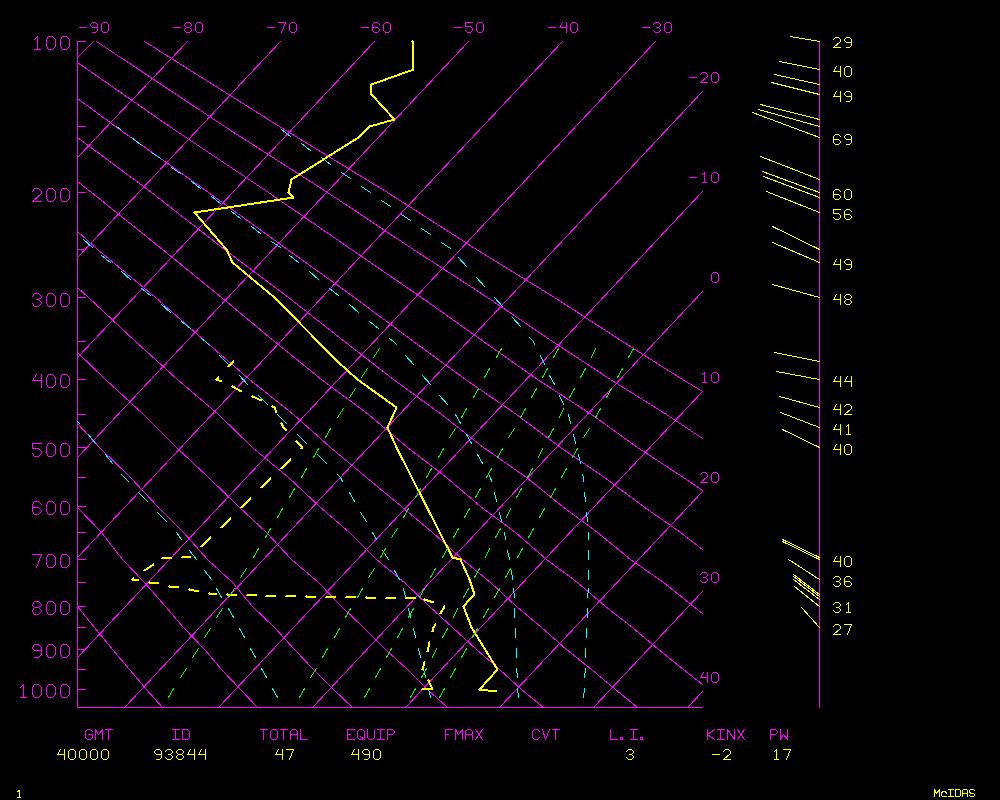The height and width of the screenshot is (800, 1000).
Task: Select the wind speed value 69
Action: tap(842, 140)
